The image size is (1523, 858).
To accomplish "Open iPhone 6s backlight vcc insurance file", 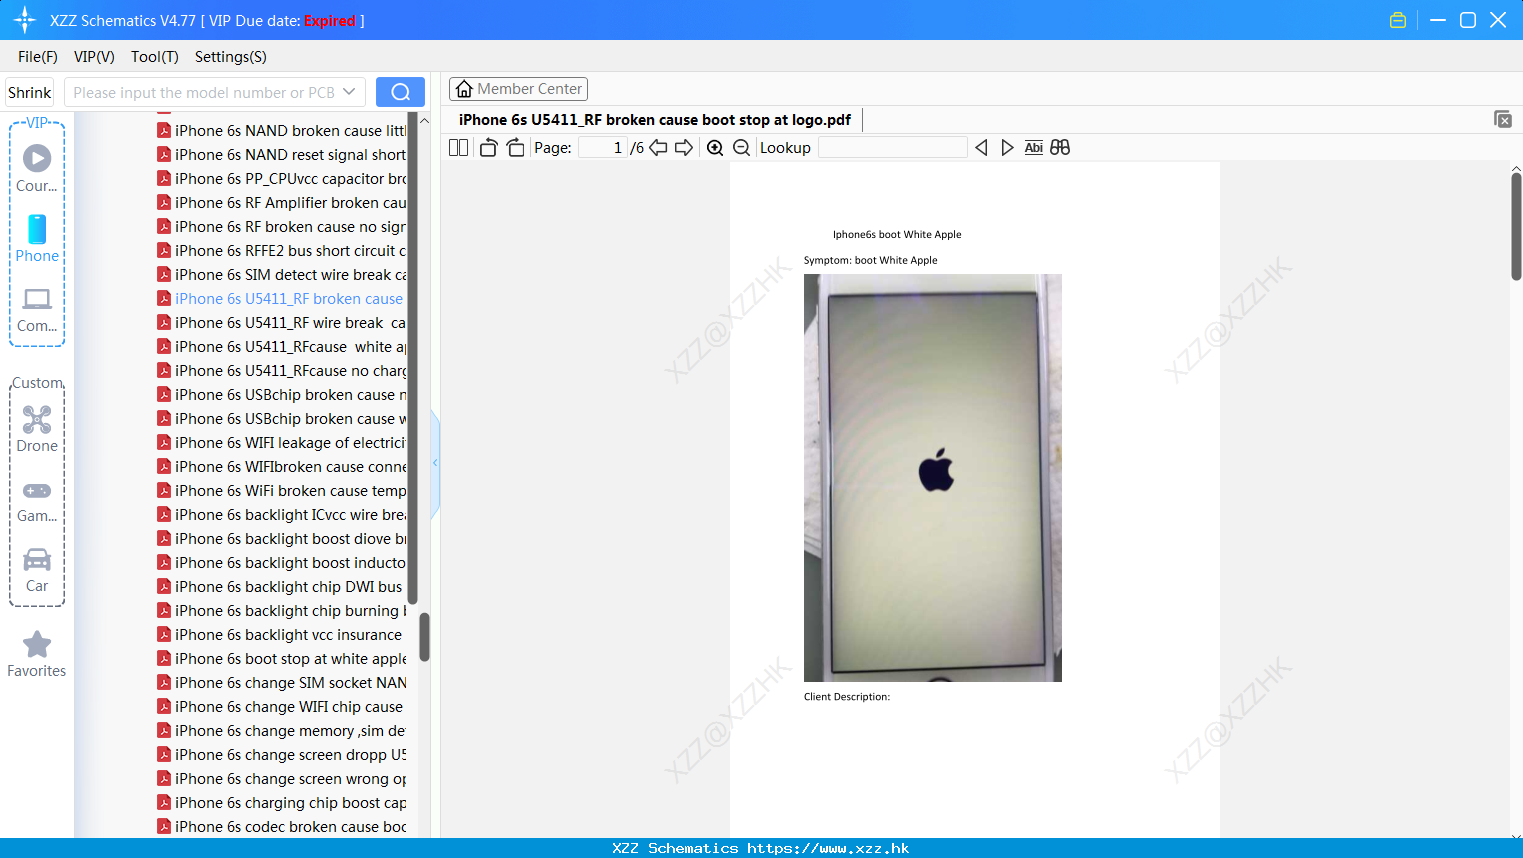I will [x=281, y=635].
